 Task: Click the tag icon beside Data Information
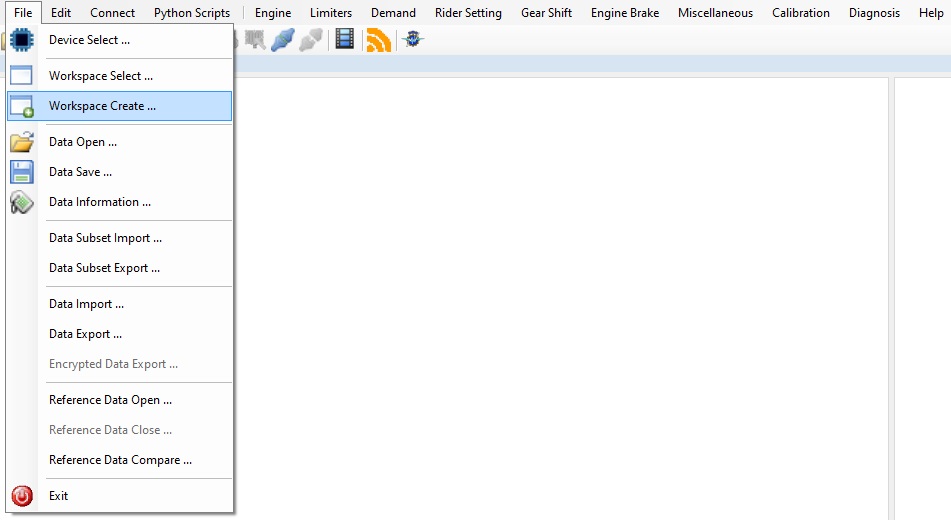click(x=22, y=202)
